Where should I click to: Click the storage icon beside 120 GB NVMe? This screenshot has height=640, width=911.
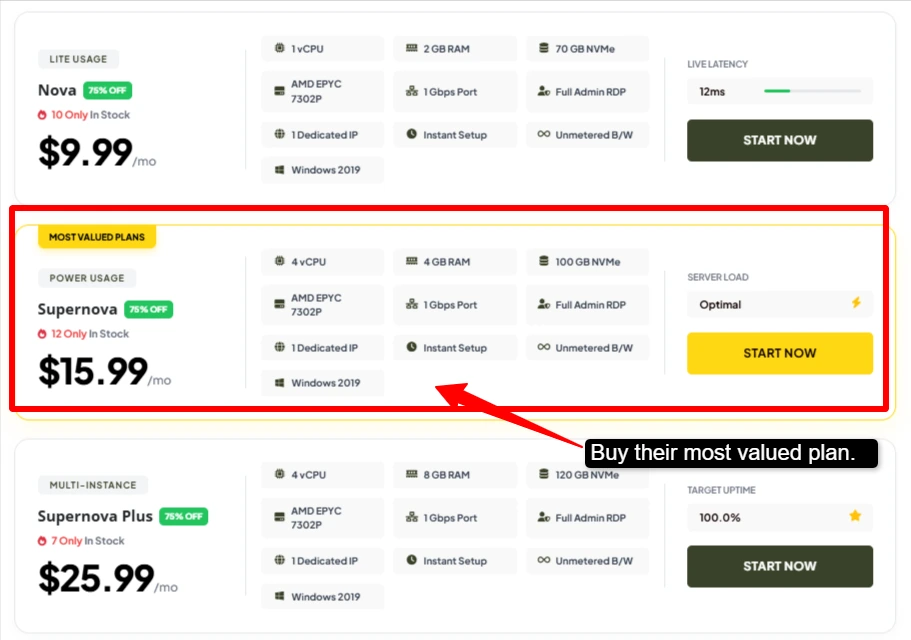tap(544, 474)
